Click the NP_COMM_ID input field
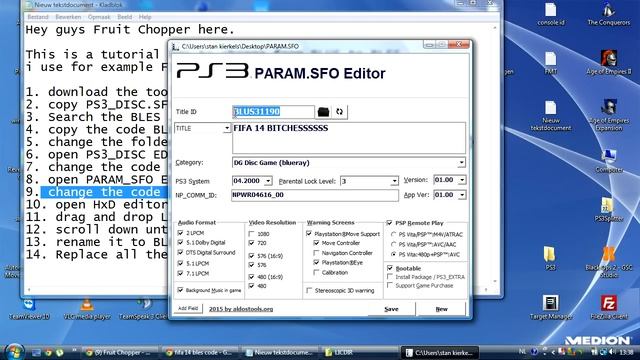Image resolution: width=640 pixels, height=360 pixels. pyautogui.click(x=315, y=195)
